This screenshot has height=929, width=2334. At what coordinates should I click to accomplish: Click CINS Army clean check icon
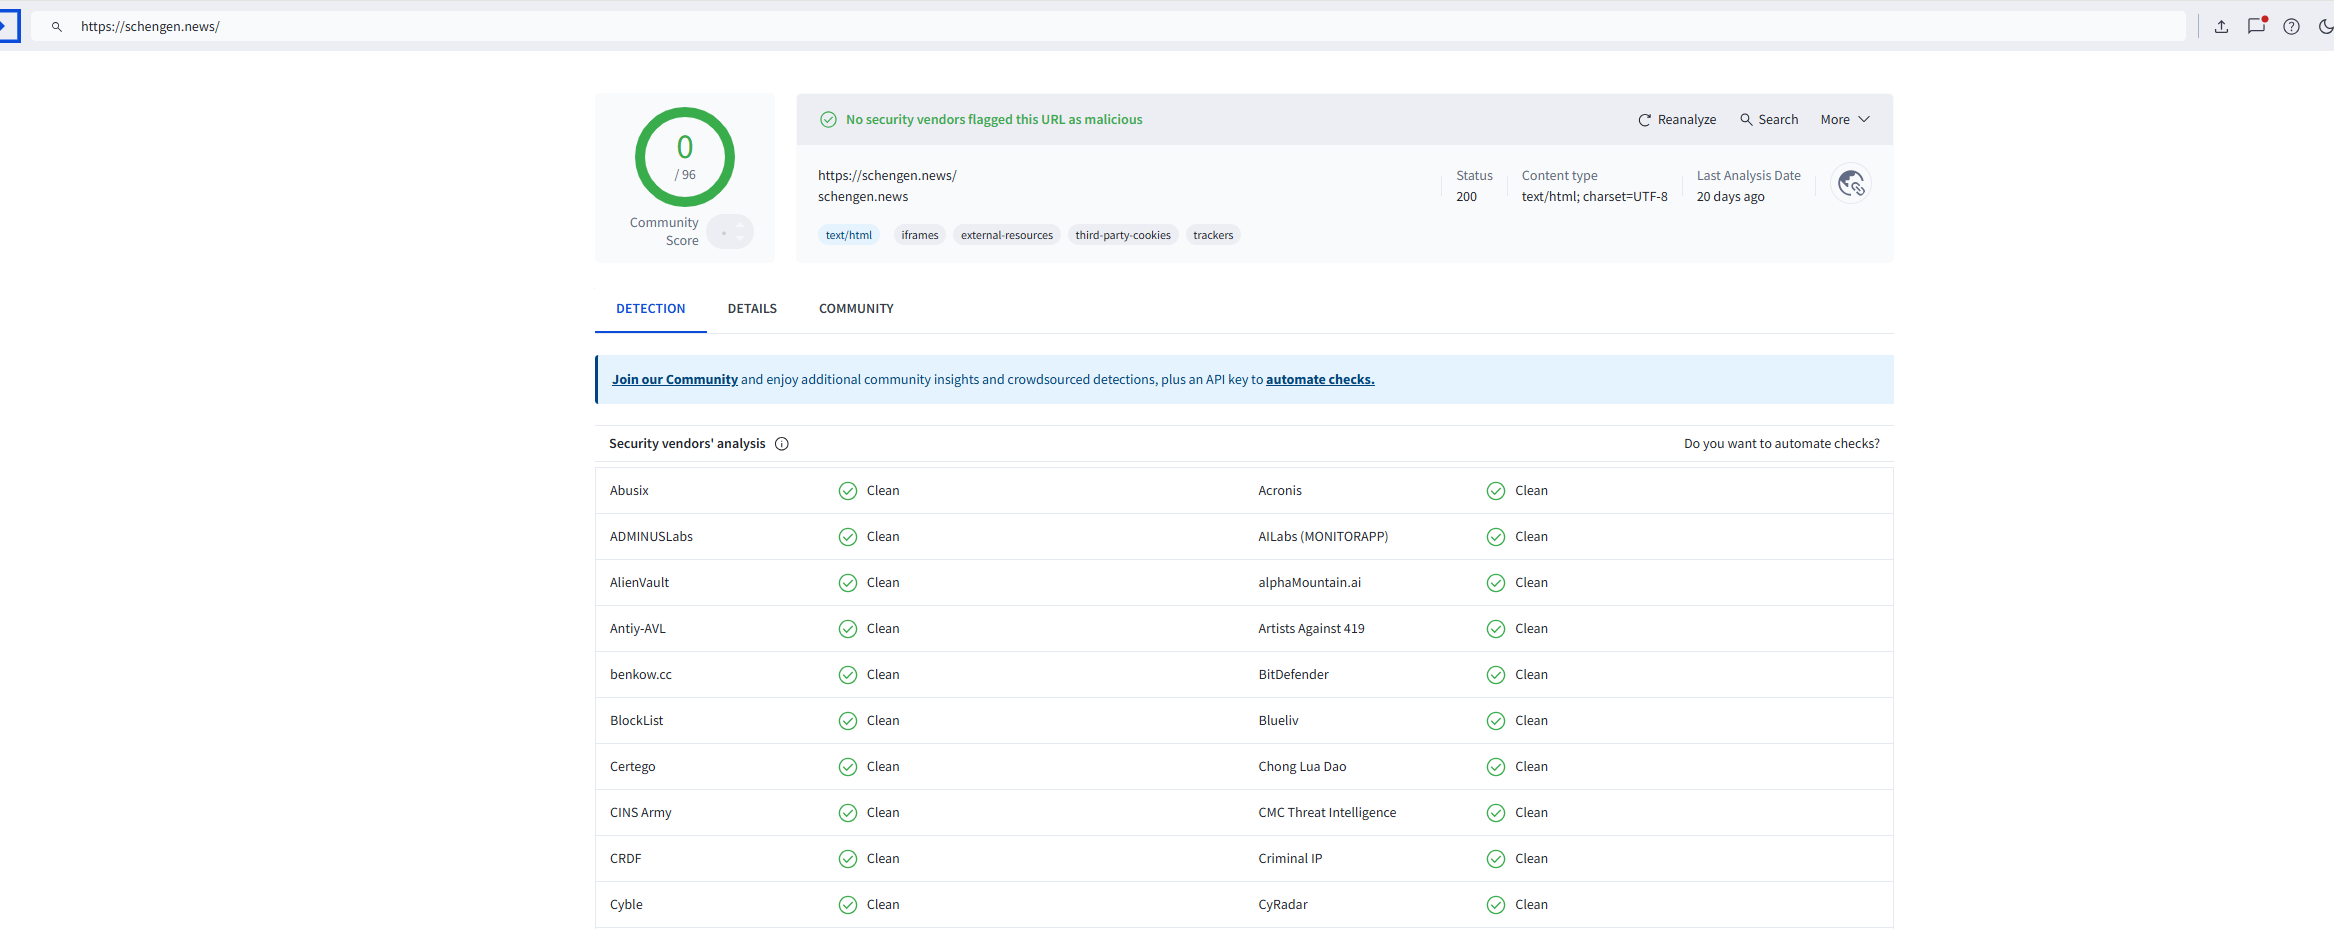848,813
